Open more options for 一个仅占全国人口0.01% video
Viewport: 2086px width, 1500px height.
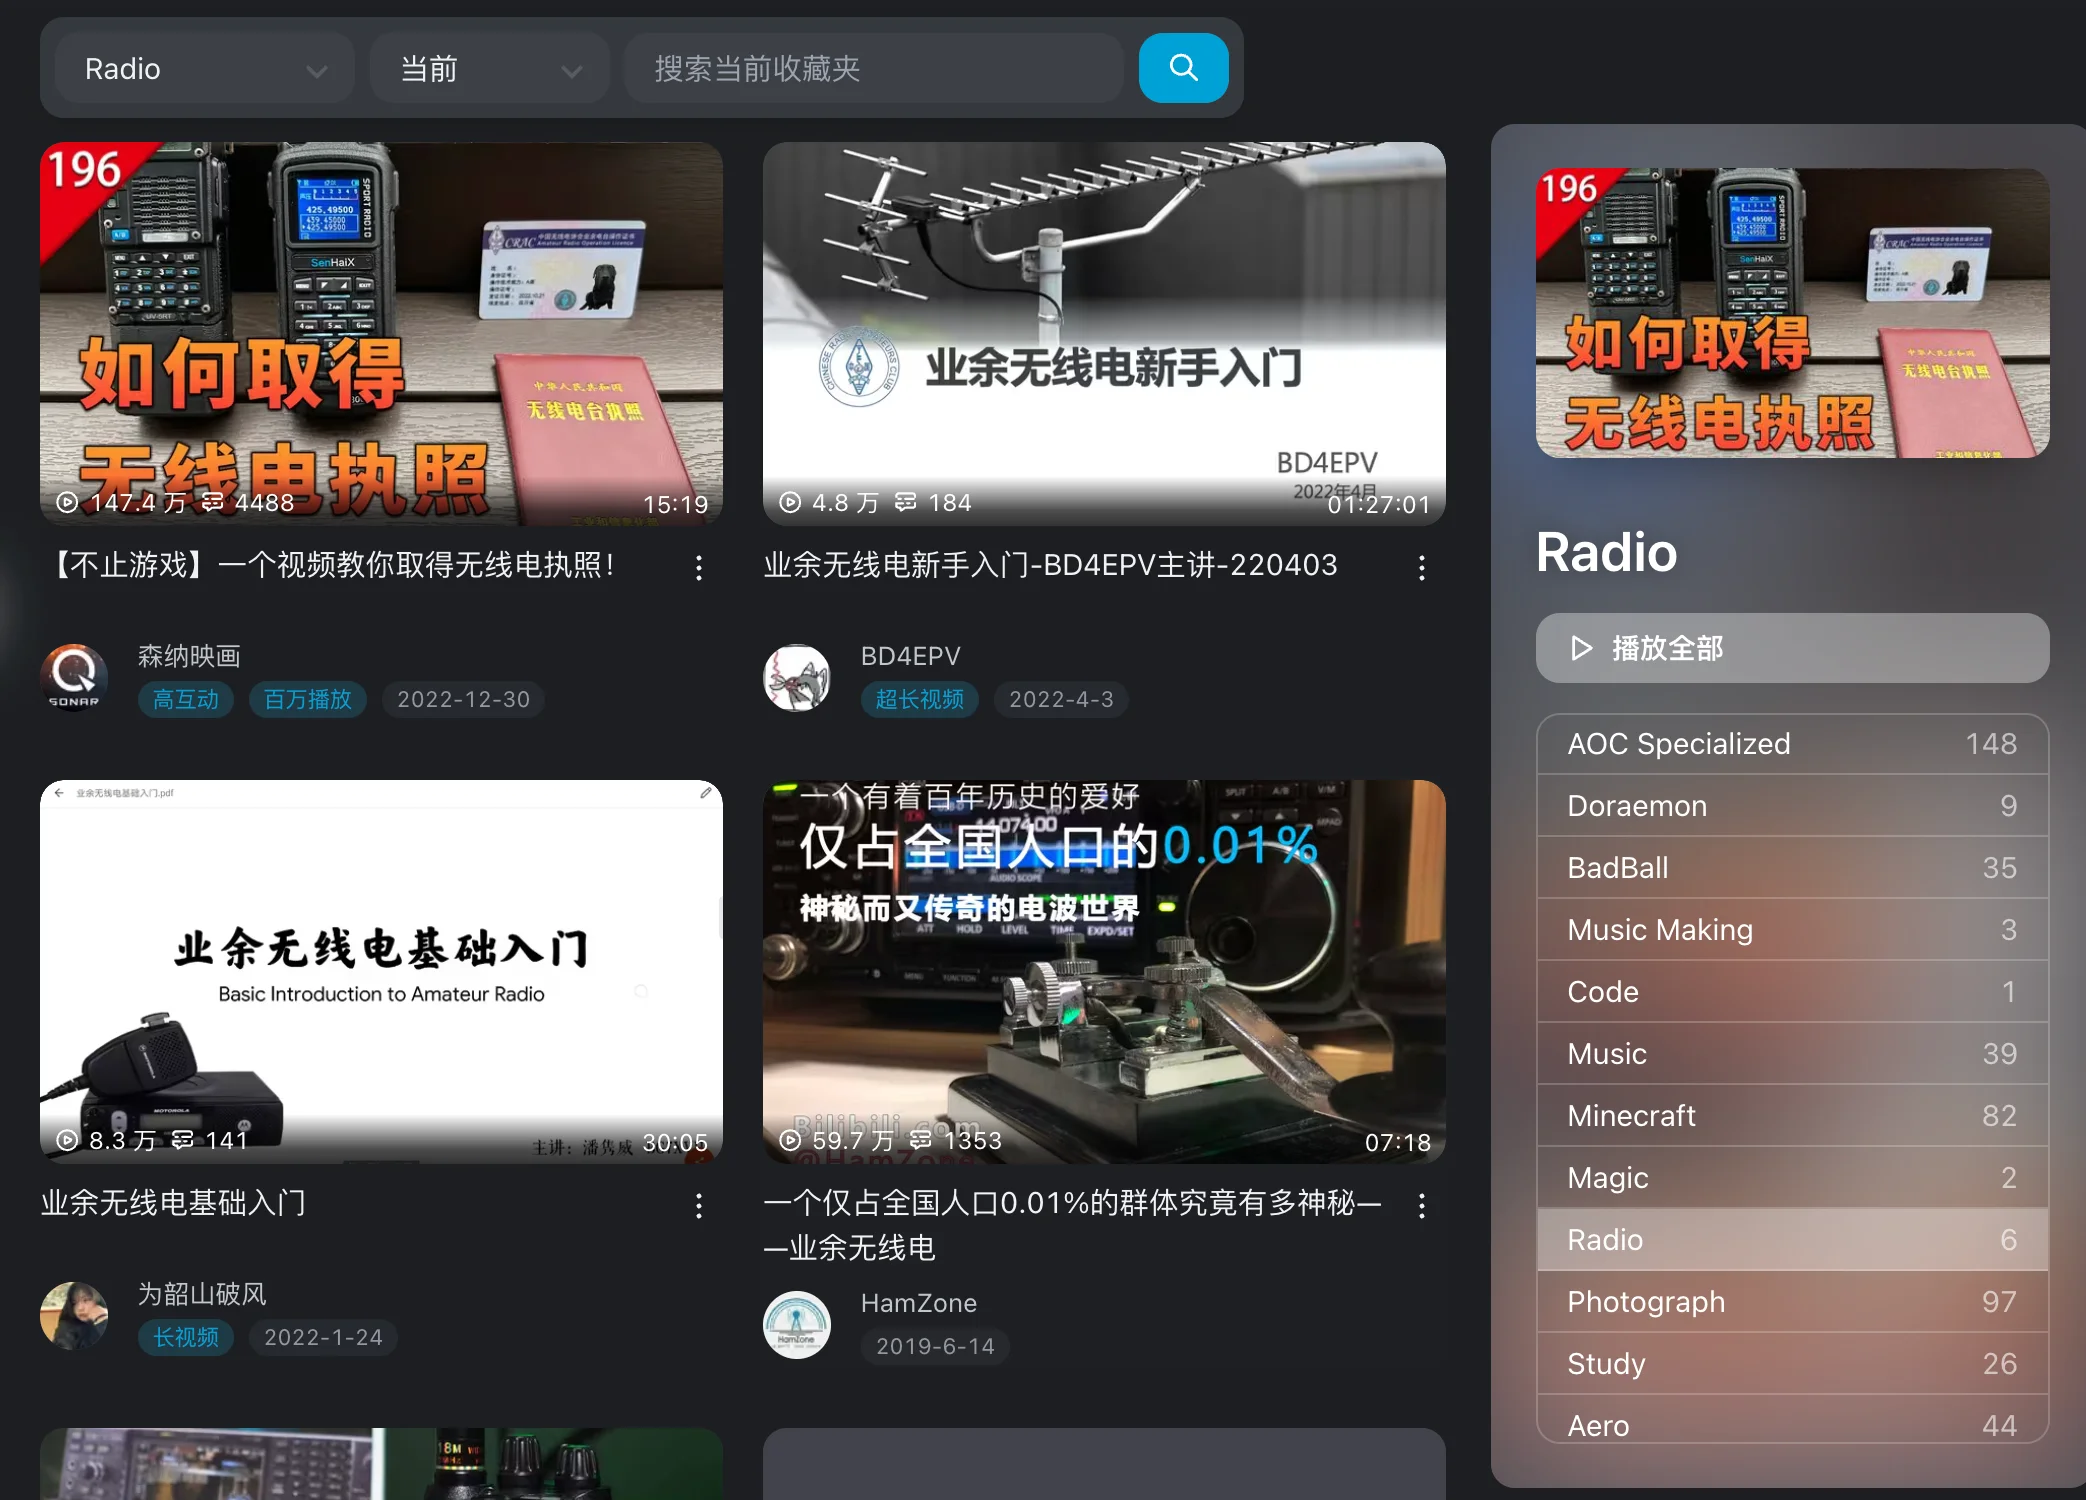[x=1421, y=1206]
